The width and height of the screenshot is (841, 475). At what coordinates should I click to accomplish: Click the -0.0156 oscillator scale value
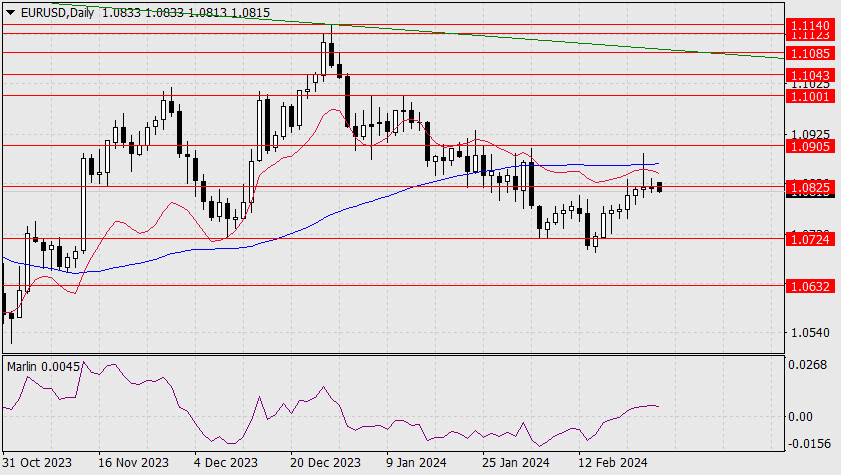(809, 444)
